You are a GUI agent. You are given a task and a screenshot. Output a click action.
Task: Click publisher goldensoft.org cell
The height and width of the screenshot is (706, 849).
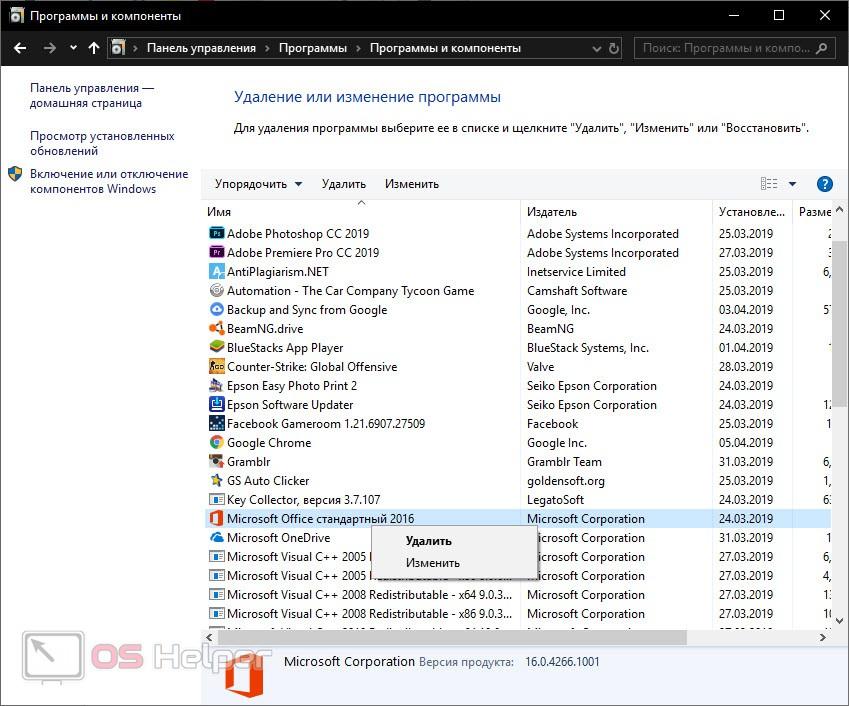[x=565, y=481]
